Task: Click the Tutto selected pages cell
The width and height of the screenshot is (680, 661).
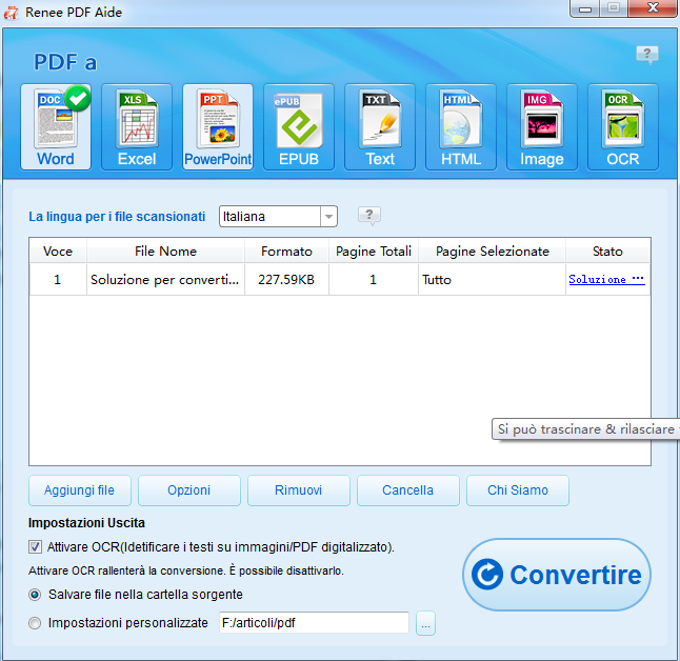Action: [x=492, y=279]
